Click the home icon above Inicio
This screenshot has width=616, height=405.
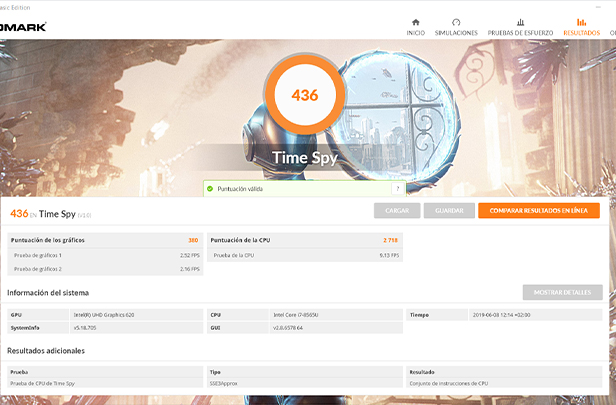click(416, 22)
